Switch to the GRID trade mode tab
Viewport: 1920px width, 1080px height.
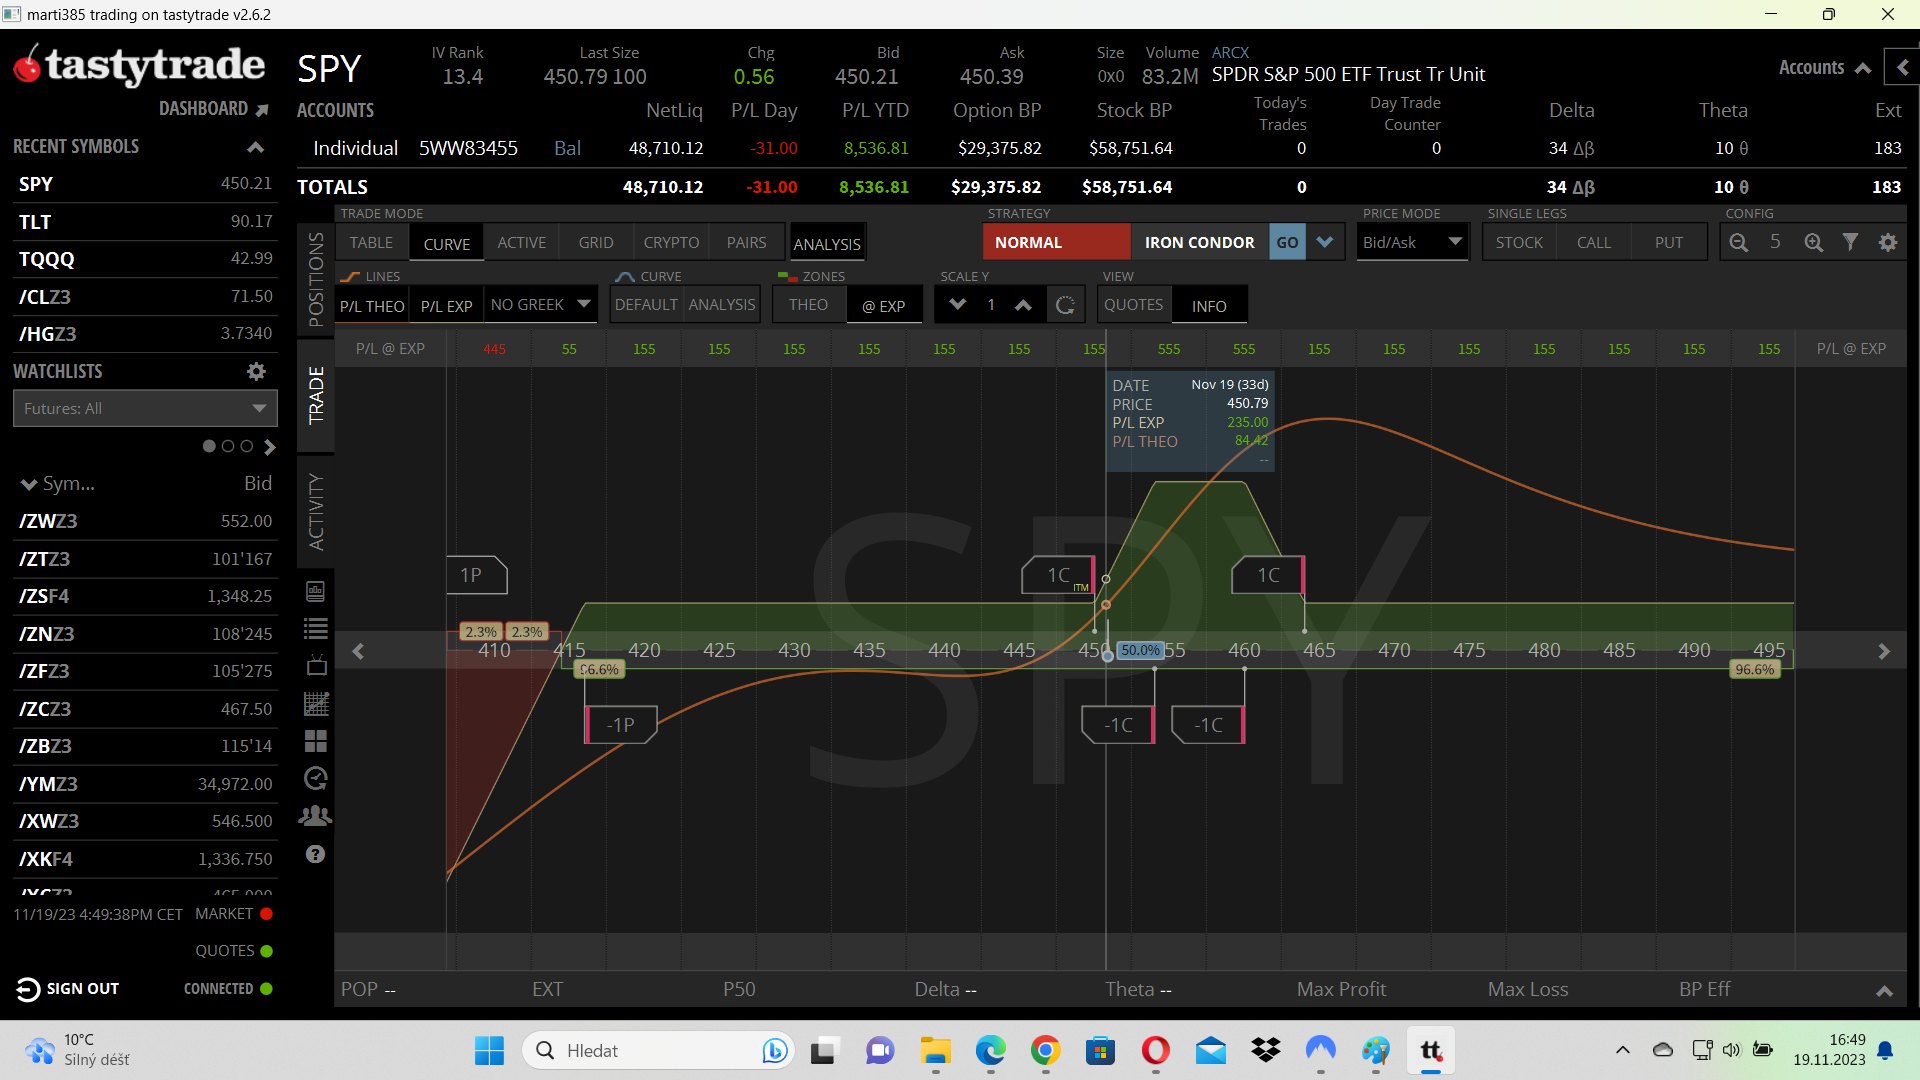coord(596,242)
